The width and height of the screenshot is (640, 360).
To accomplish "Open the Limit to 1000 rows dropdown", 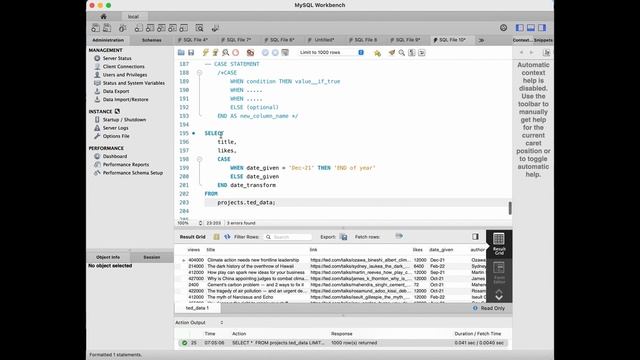I will [x=331, y=53].
